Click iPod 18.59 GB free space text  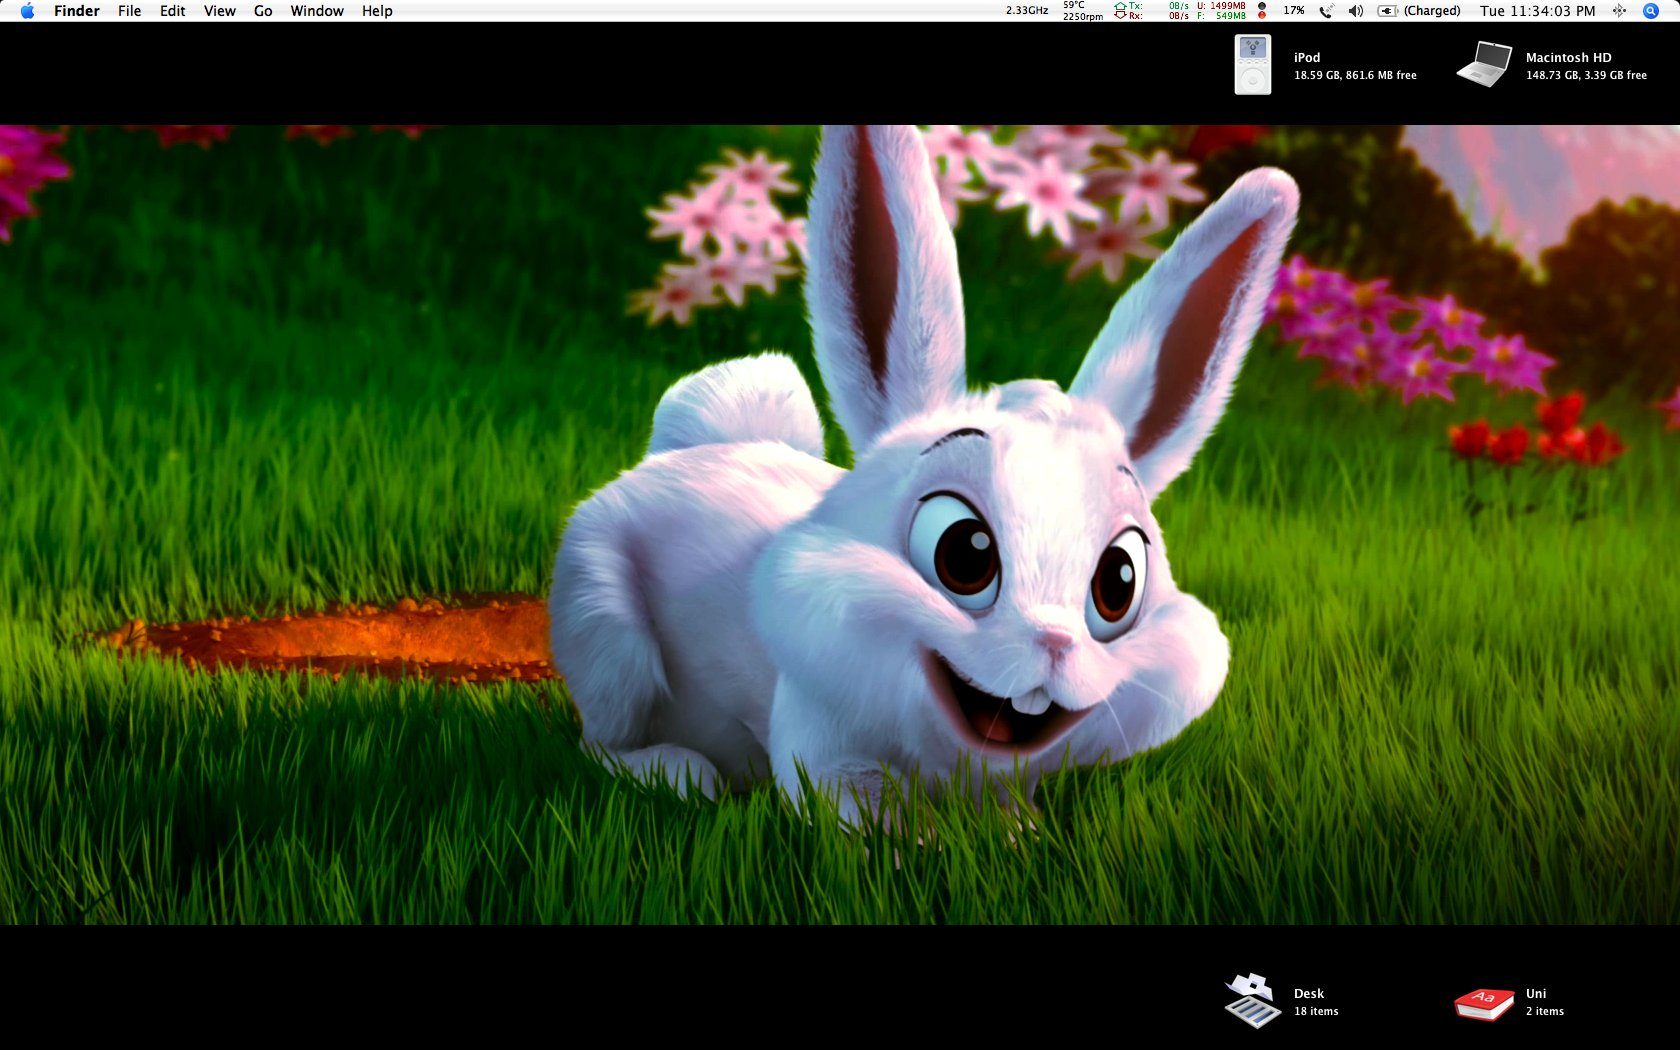(1355, 75)
